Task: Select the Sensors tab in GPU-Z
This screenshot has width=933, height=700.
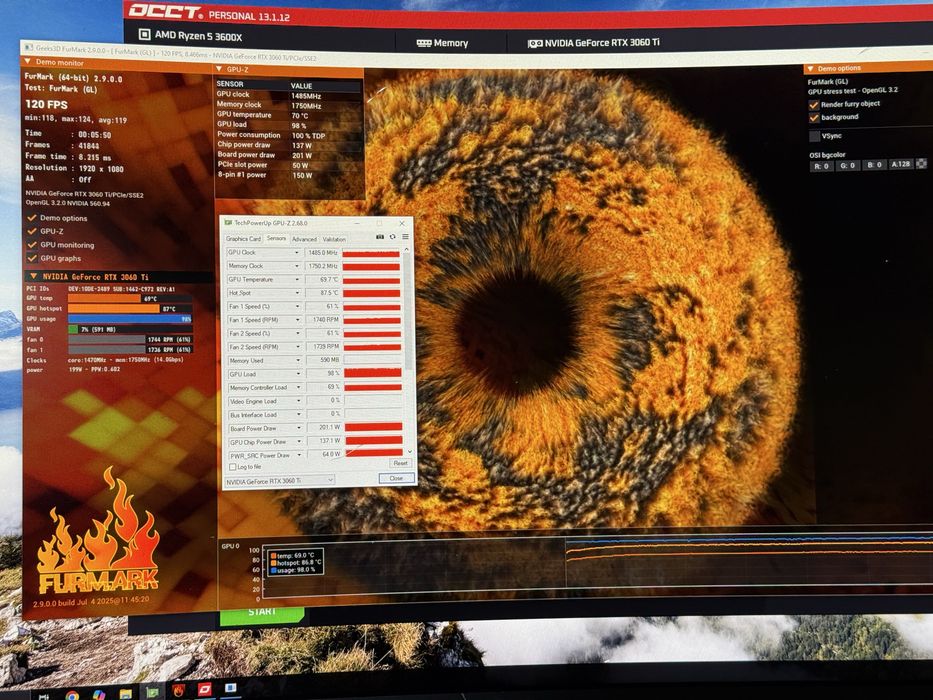Action: point(276,238)
